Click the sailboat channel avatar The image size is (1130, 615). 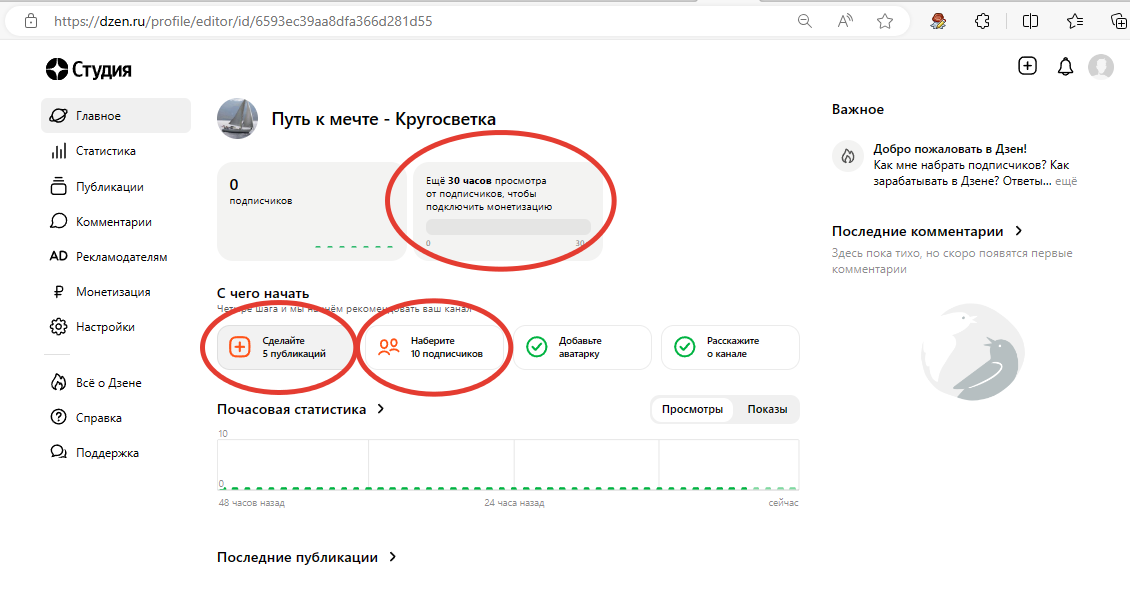pos(238,118)
